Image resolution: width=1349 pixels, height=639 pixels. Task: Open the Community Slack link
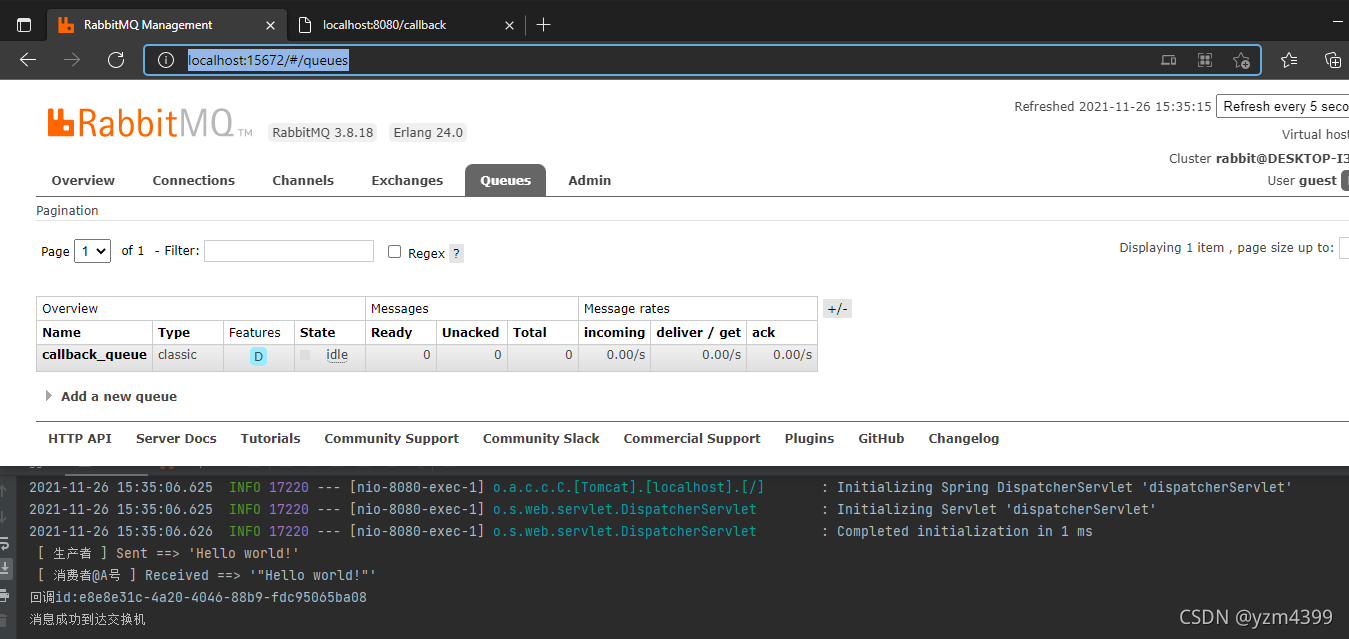point(541,438)
